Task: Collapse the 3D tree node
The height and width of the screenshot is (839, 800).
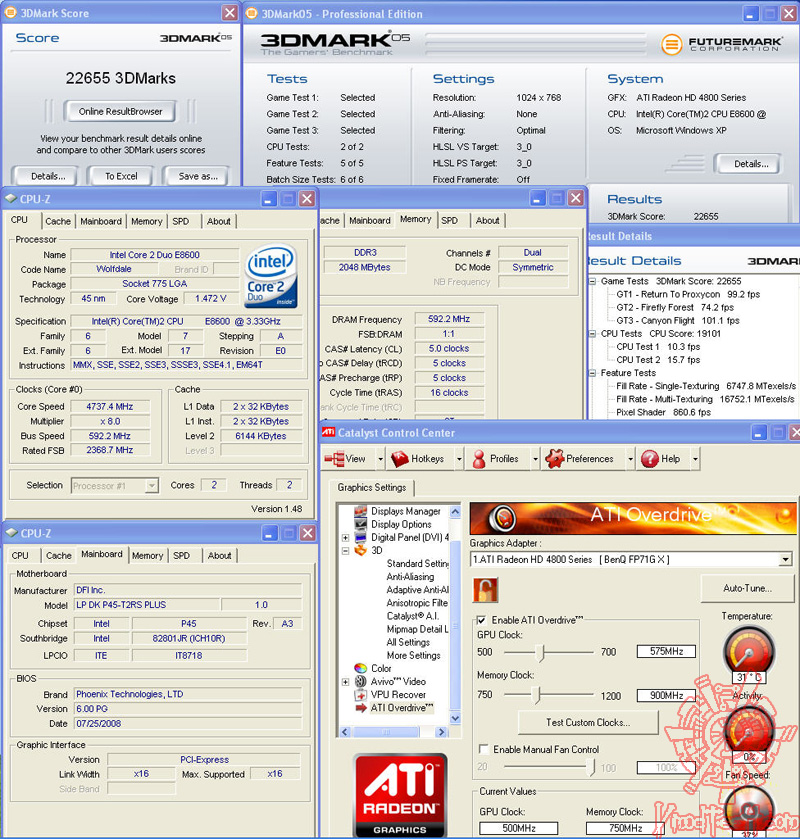Action: pyautogui.click(x=346, y=551)
